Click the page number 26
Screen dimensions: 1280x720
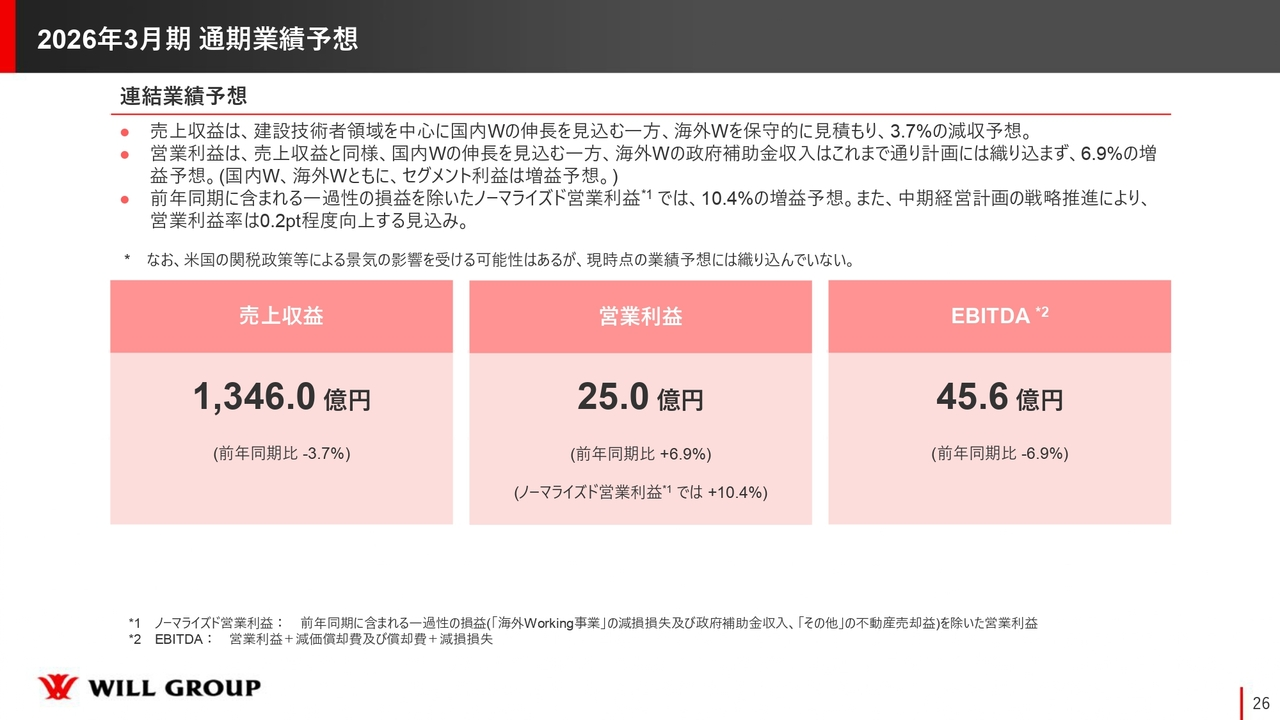(1260, 702)
